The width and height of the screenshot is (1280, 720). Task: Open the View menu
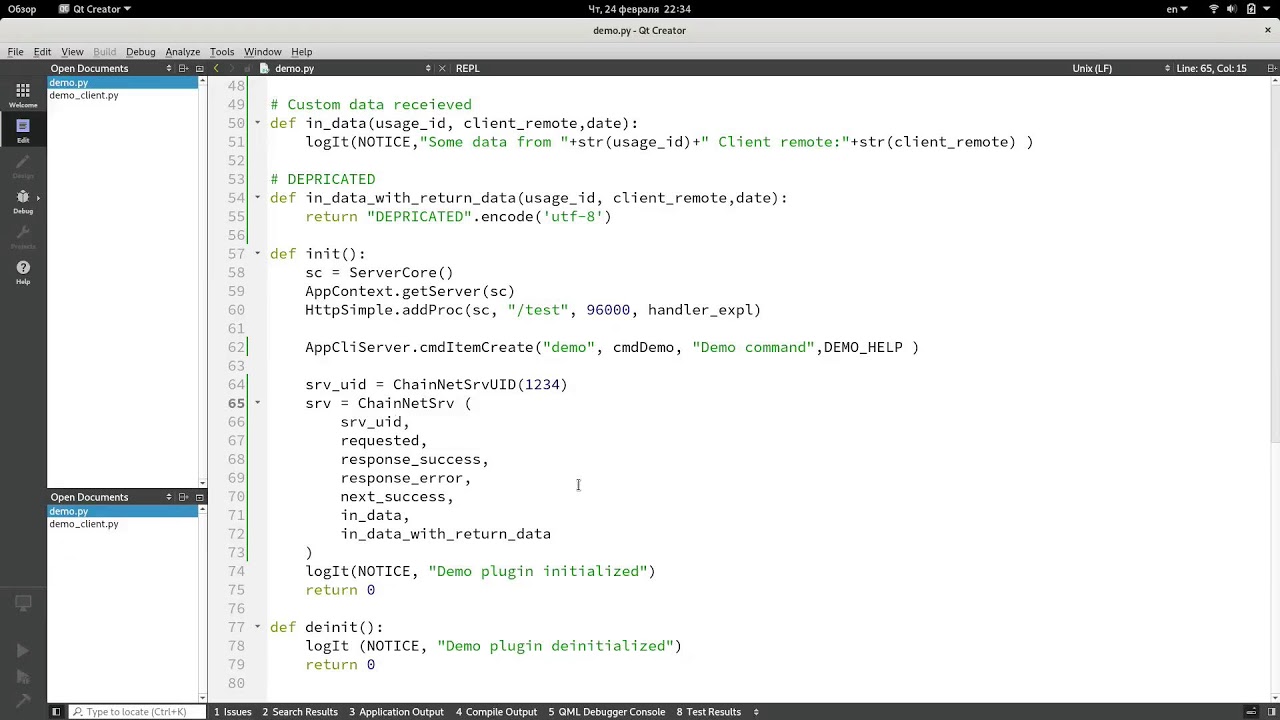pyautogui.click(x=72, y=52)
